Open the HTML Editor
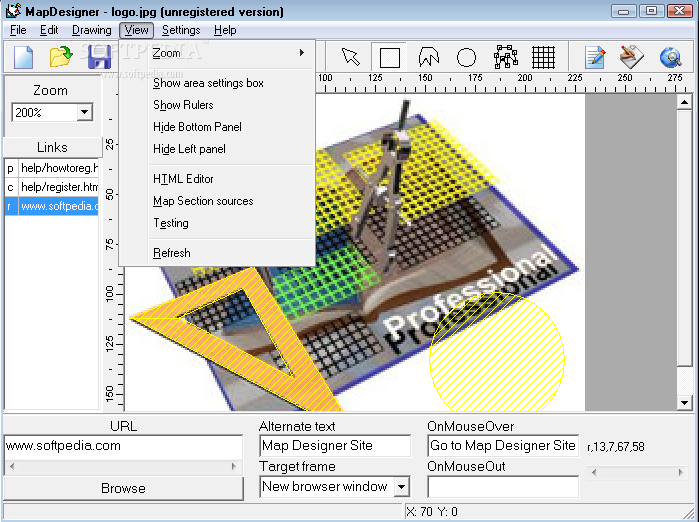This screenshot has height=522, width=699. click(218, 179)
